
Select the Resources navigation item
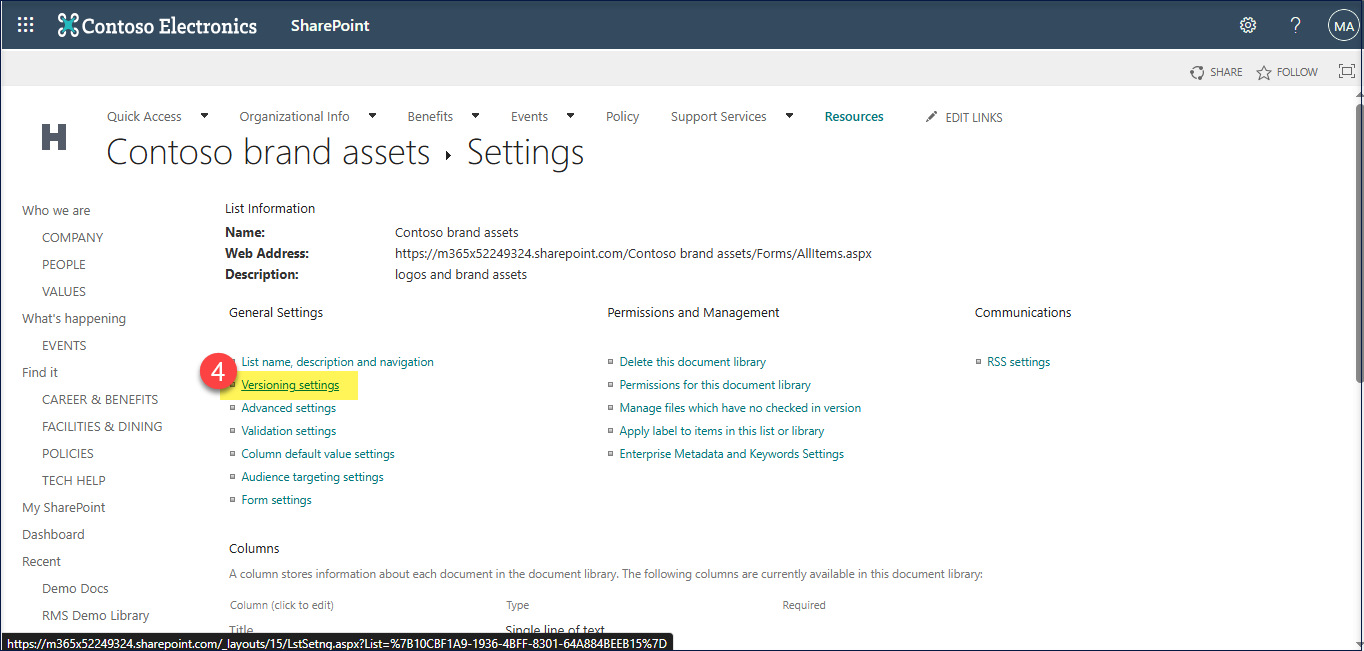(854, 117)
